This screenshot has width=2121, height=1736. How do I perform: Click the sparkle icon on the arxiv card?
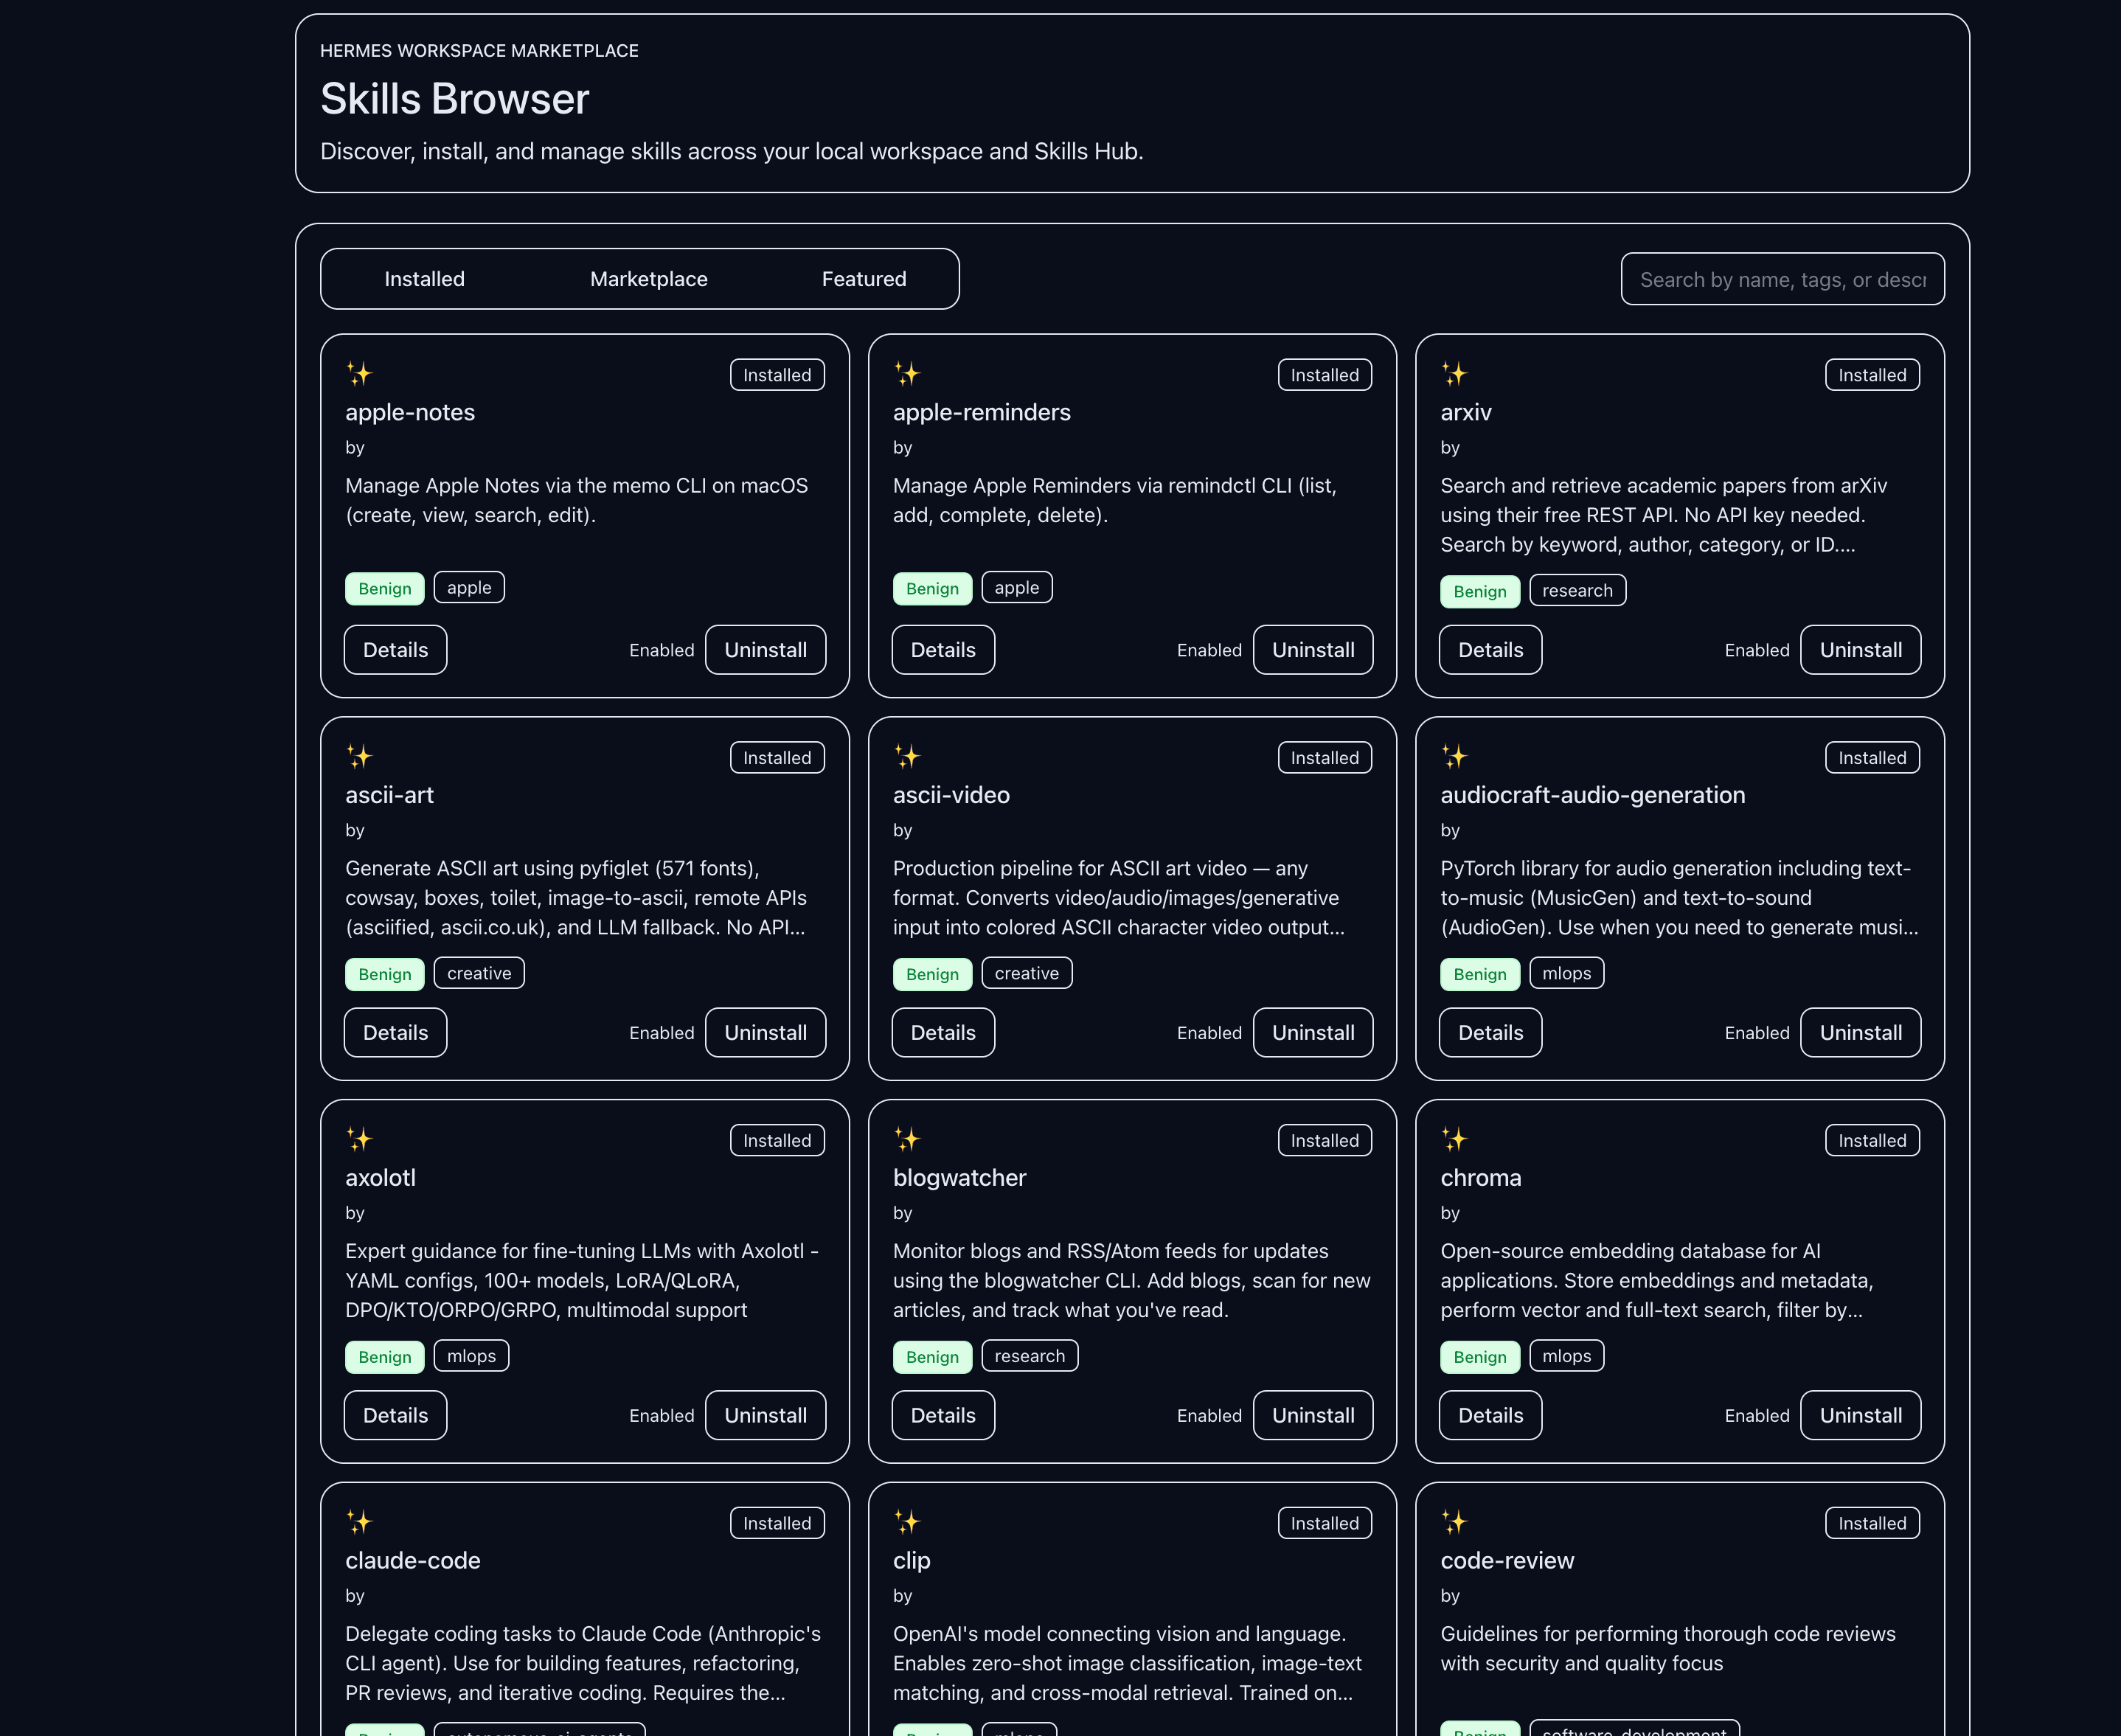(1455, 374)
